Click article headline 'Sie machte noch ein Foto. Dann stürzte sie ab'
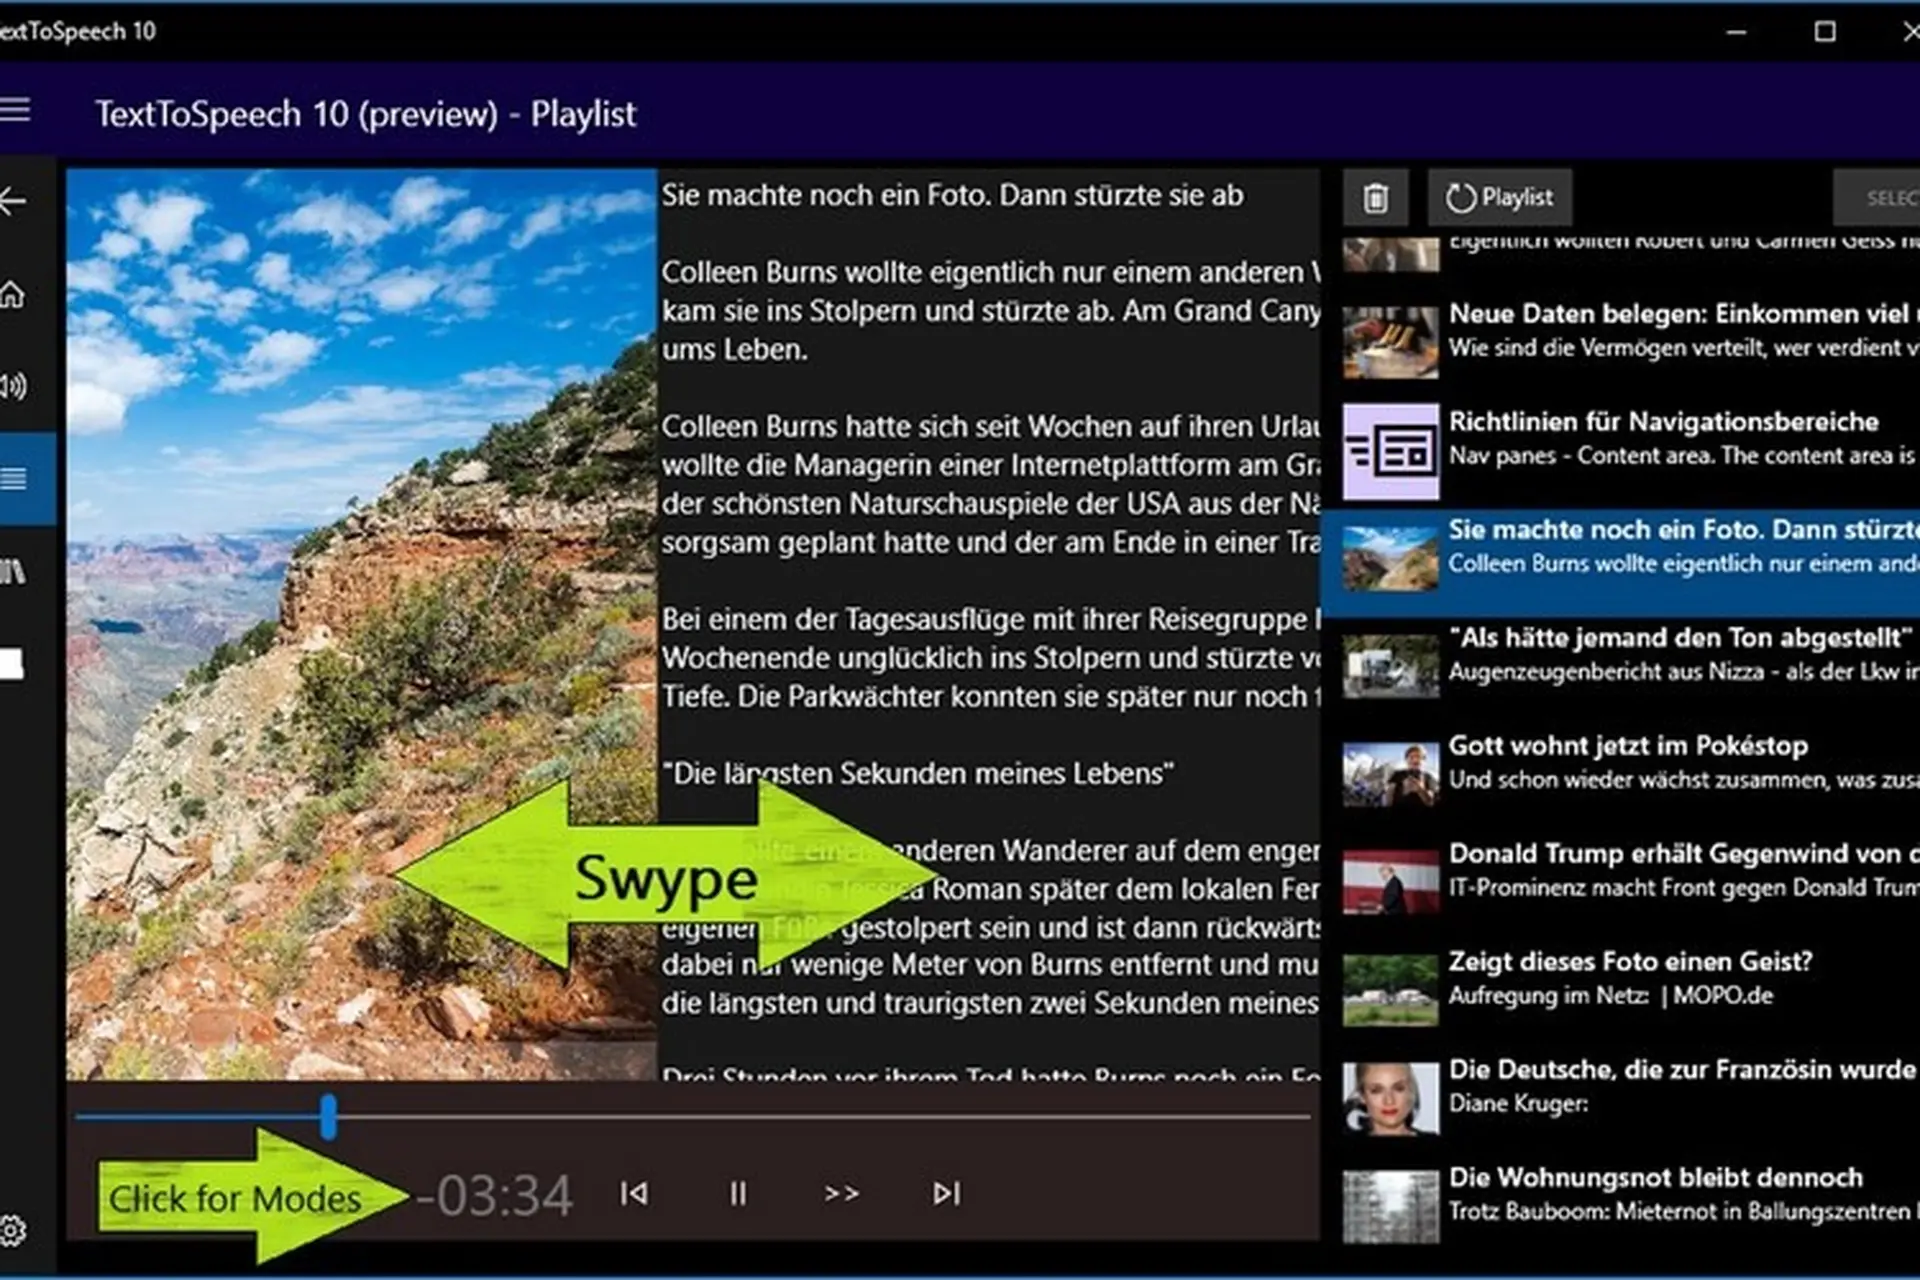This screenshot has height=1280, width=1920. 952,195
